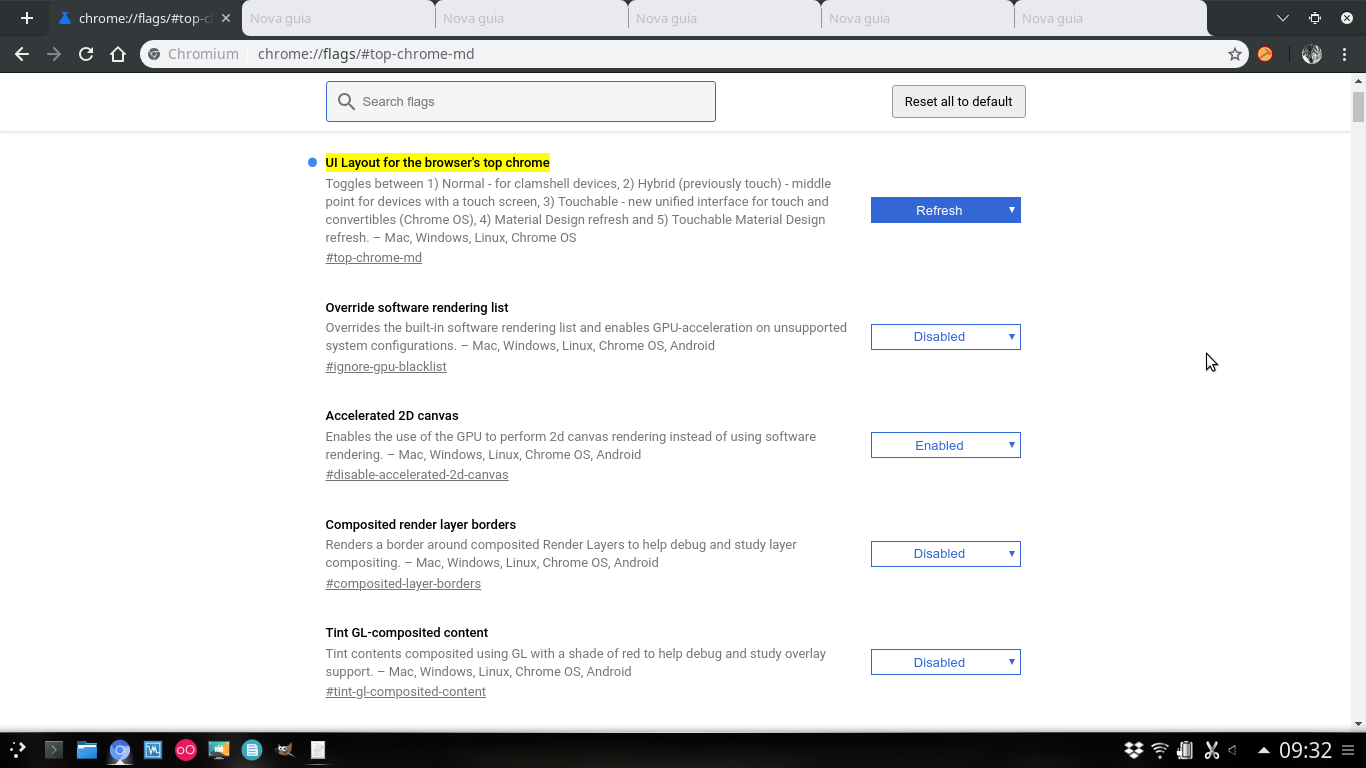Launch the terminal from the taskbar
The height and width of the screenshot is (768, 1366).
(x=53, y=750)
